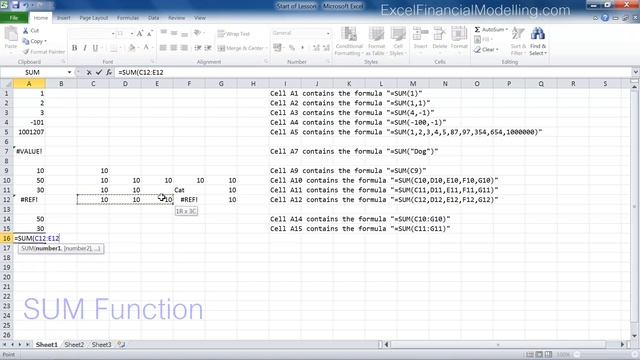The width and height of the screenshot is (640, 360).
Task: Click the Accounting Number Format icon
Action: [x=277, y=48]
